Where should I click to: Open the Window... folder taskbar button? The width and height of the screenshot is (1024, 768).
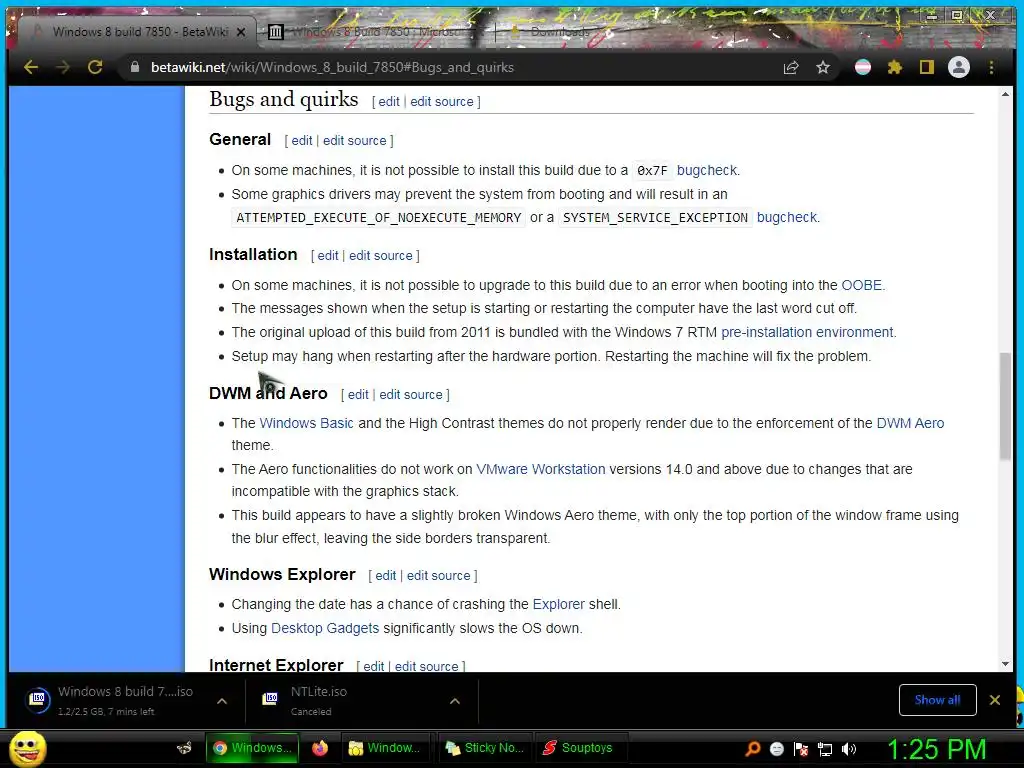384,748
